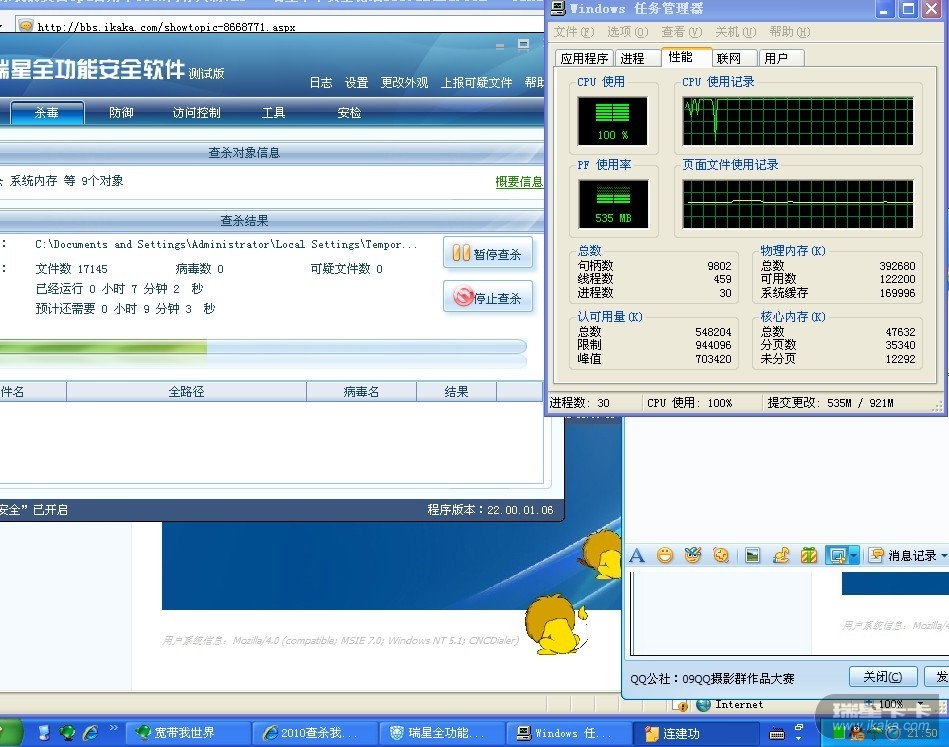Click the green umbrella Rising tray icon
Screen dimensions: 949x747
tap(876, 733)
